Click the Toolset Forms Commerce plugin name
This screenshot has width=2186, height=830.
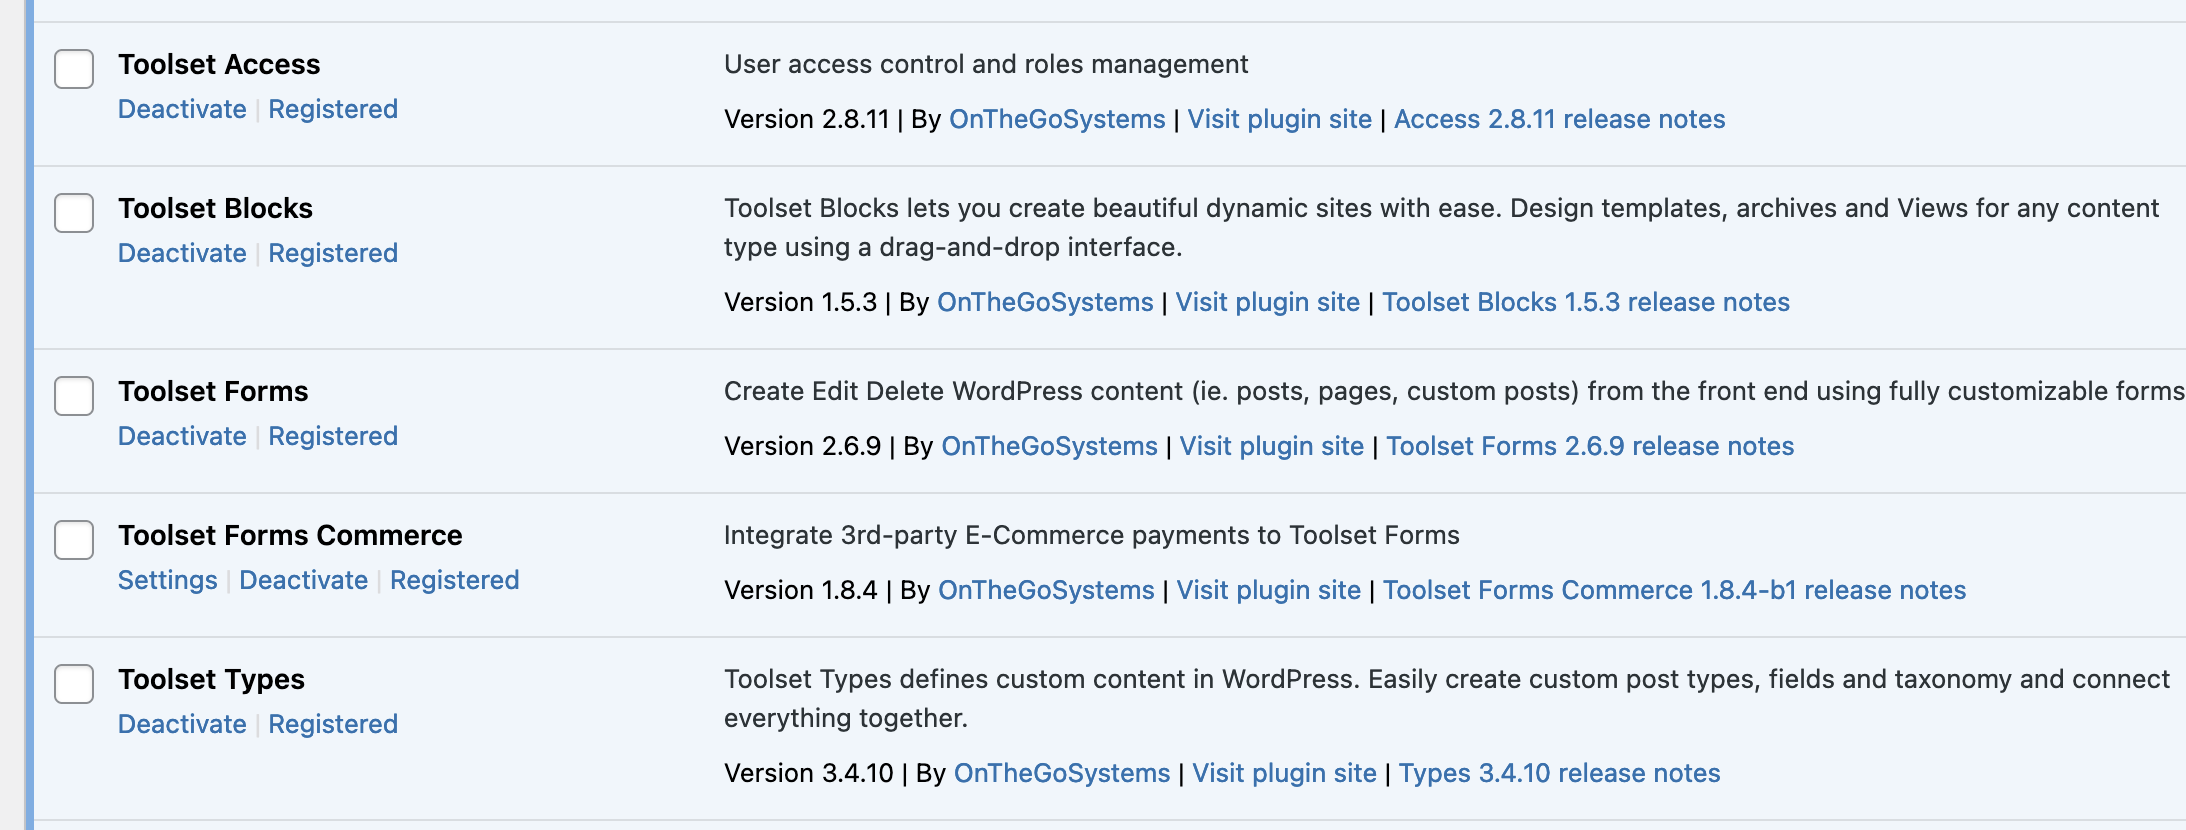(x=290, y=535)
